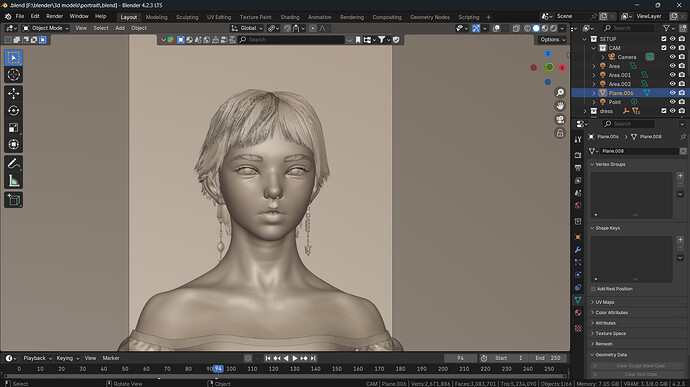Open the Physics properties tab
The height and width of the screenshot is (387, 690).
[578, 275]
